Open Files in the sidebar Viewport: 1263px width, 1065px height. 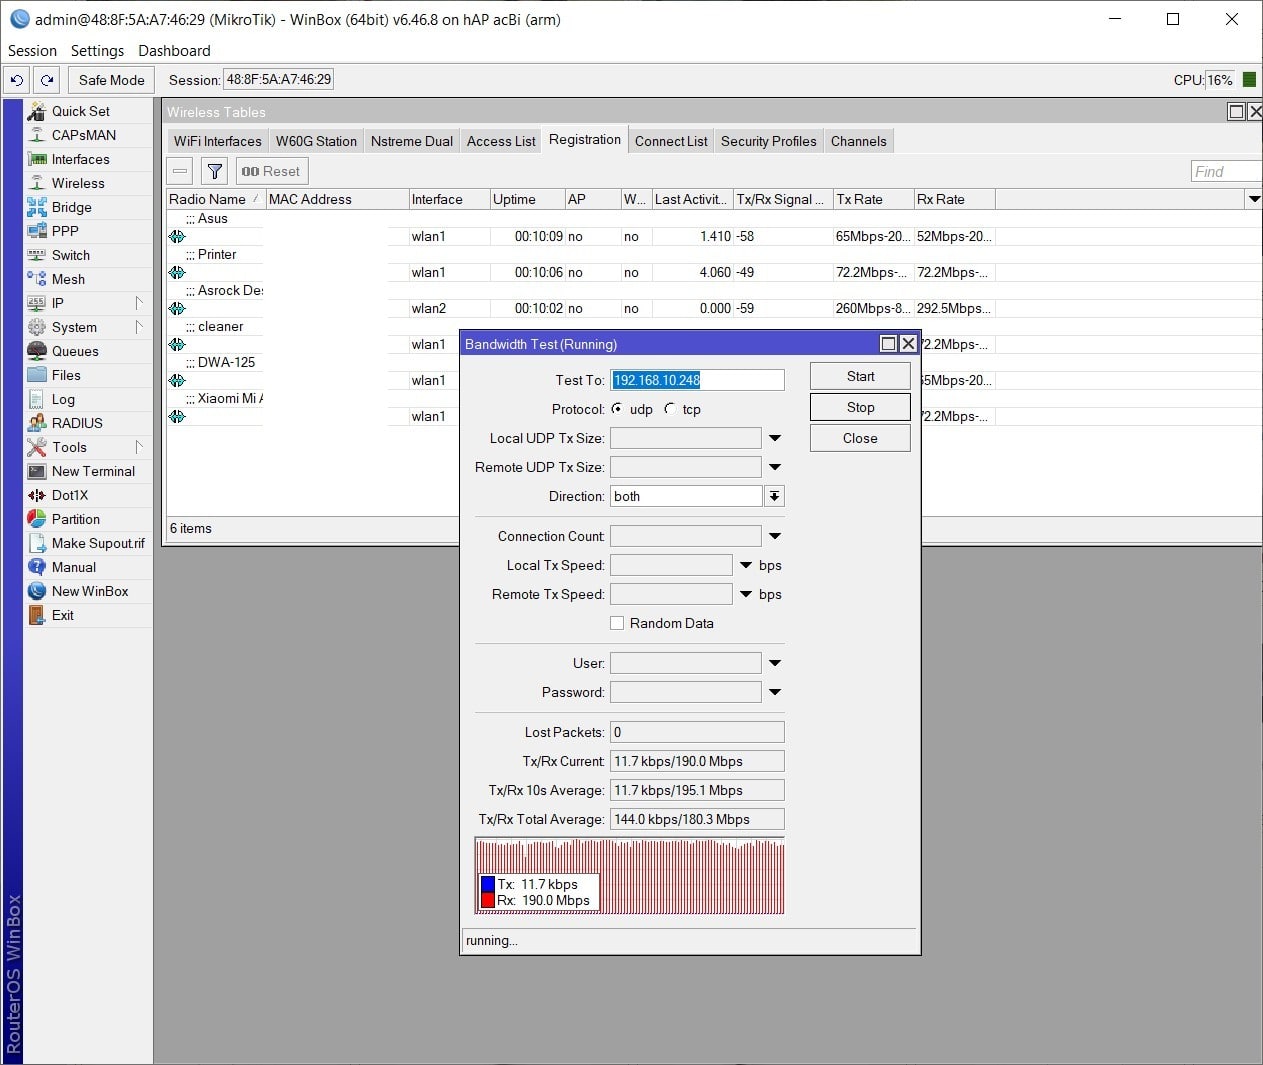pyautogui.click(x=66, y=375)
